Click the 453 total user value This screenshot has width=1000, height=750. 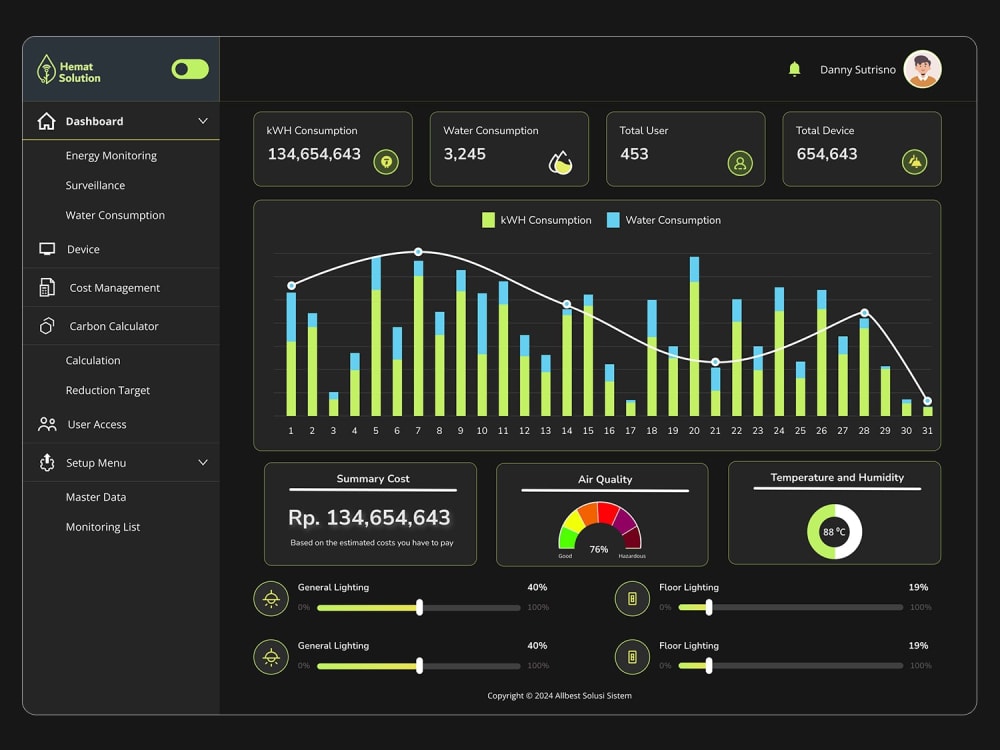tap(634, 154)
